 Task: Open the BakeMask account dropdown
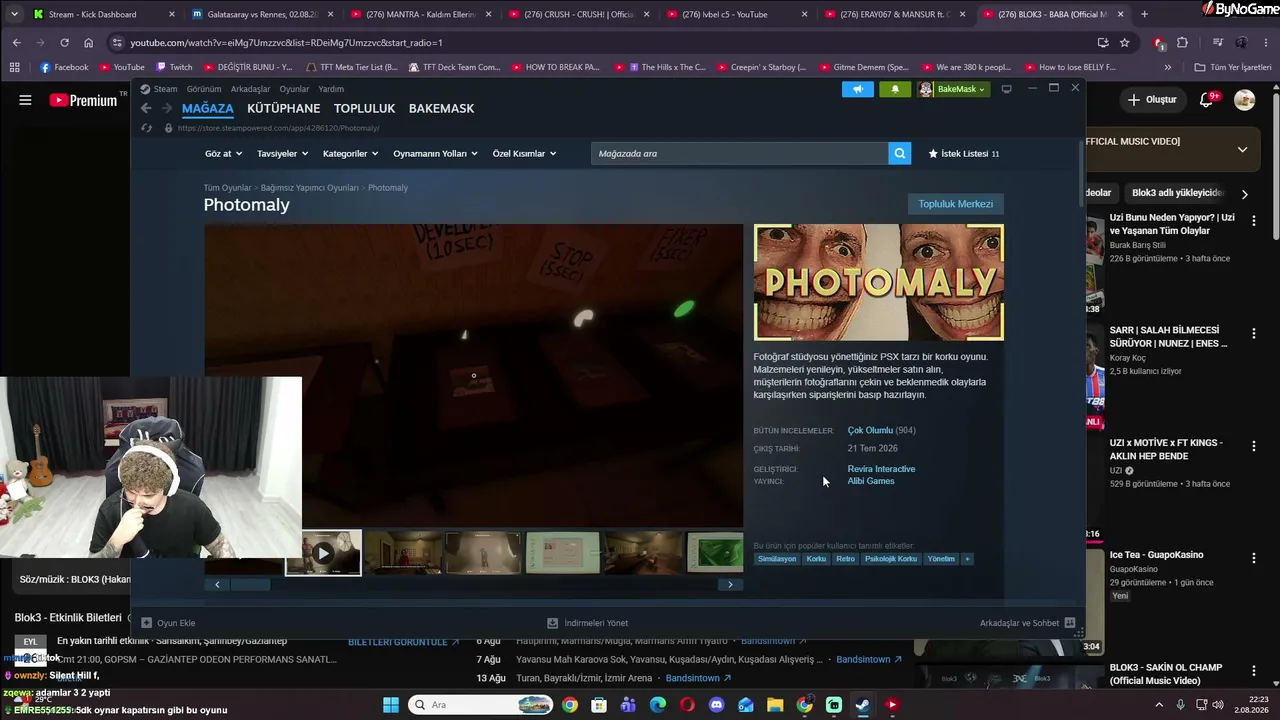coord(953,89)
